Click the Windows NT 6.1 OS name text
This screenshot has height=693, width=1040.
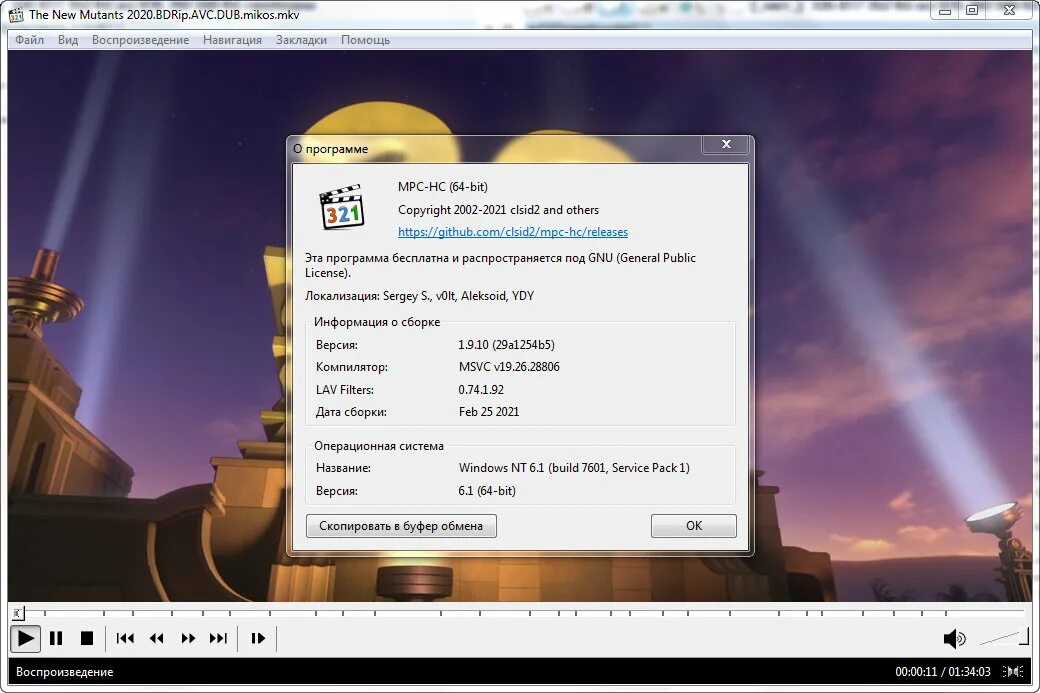pos(574,468)
